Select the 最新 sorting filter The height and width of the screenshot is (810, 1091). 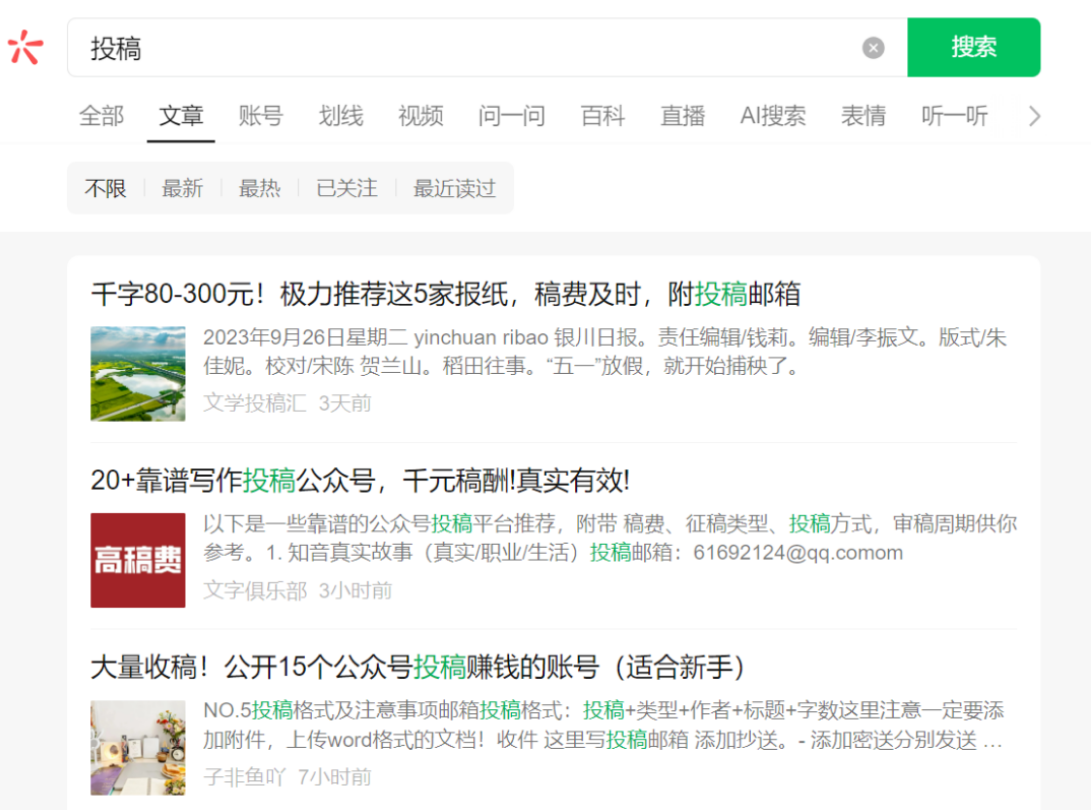tap(183, 188)
